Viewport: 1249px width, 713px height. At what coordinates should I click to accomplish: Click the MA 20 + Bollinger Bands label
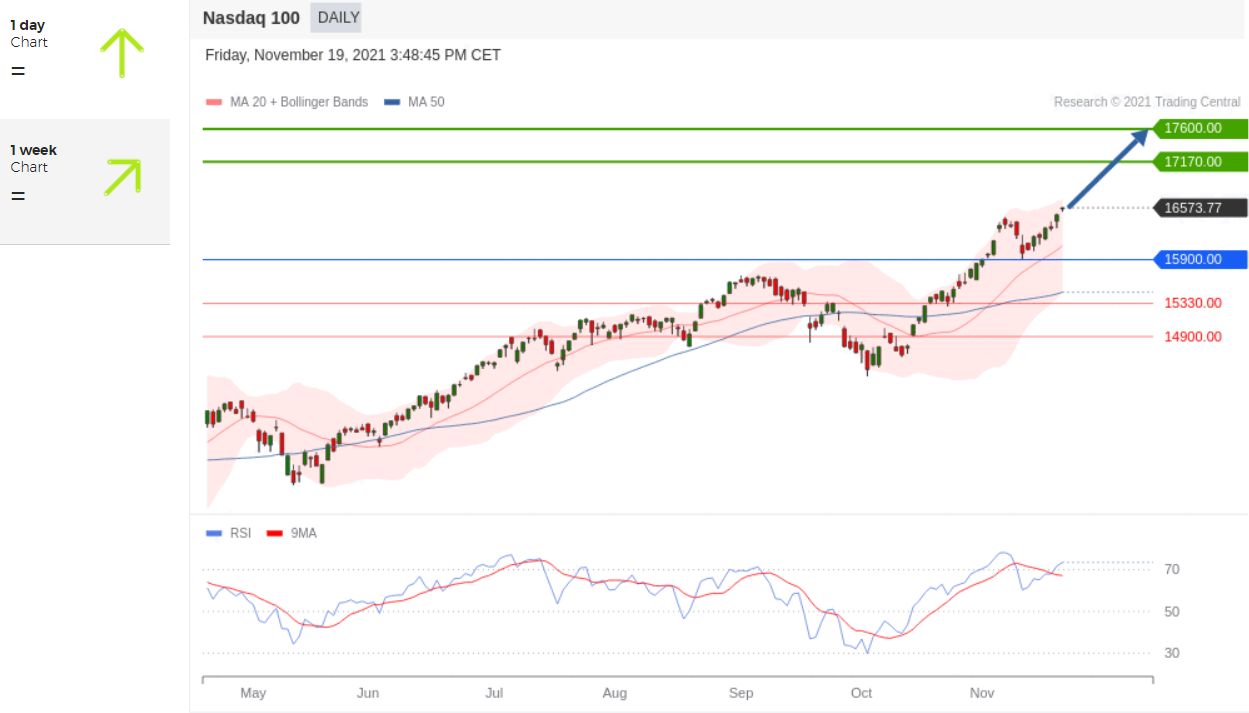[299, 102]
